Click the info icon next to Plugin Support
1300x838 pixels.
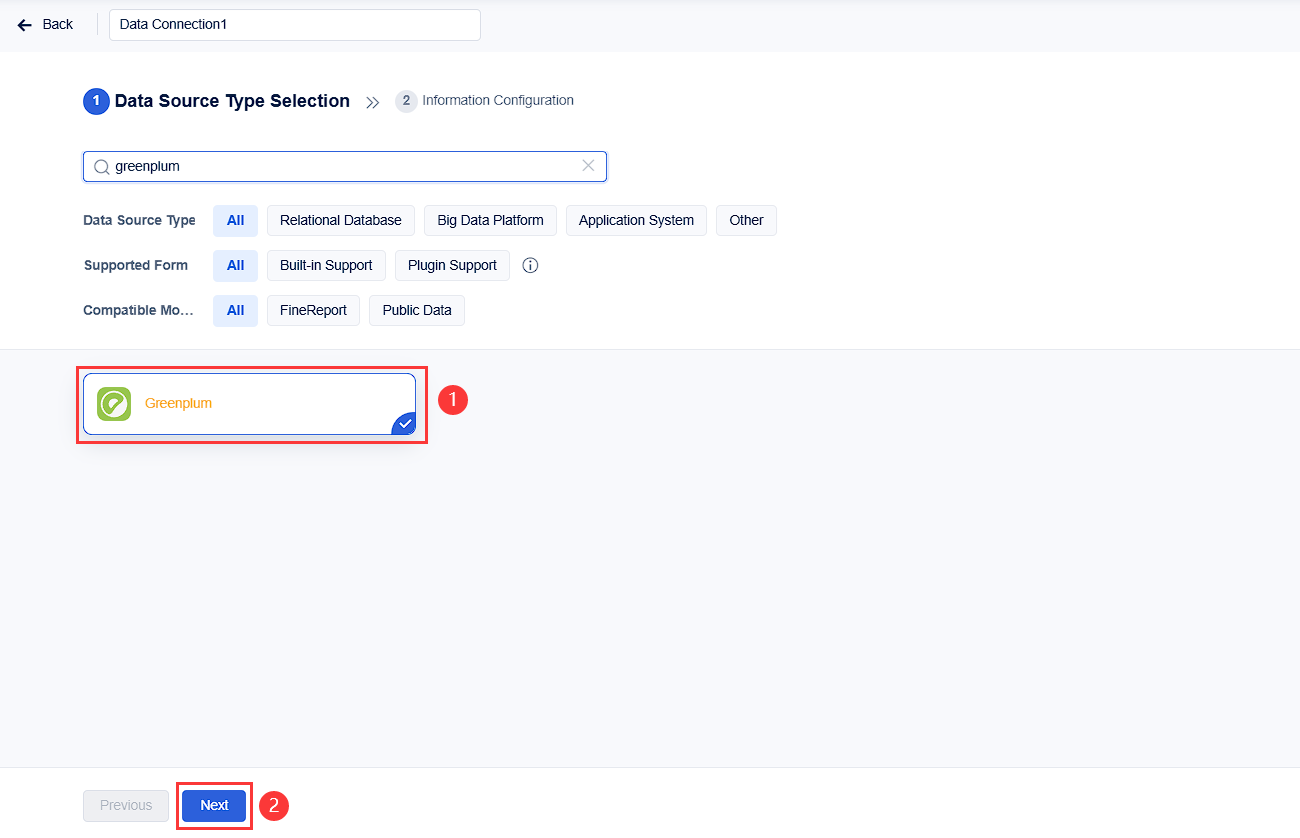click(x=530, y=265)
